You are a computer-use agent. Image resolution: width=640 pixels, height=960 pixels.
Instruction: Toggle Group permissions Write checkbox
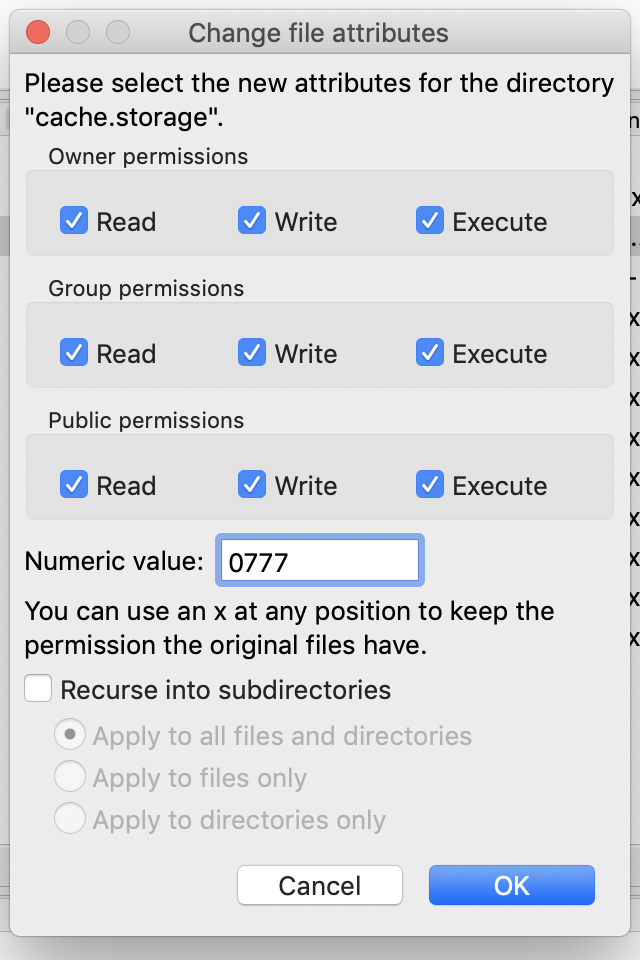[x=252, y=353]
